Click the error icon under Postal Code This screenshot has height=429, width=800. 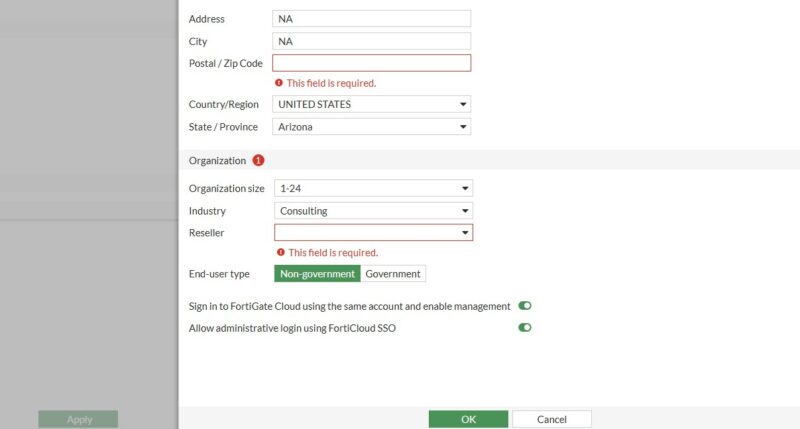(279, 83)
